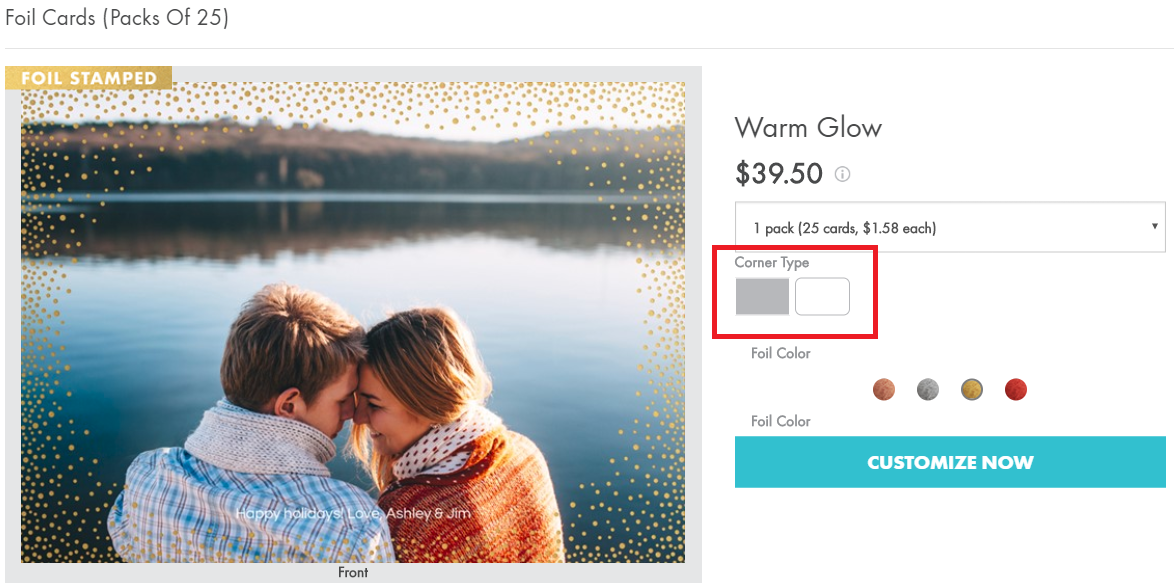
Task: Click the Foil Cards (Packs Of 25) heading
Action: click(117, 18)
